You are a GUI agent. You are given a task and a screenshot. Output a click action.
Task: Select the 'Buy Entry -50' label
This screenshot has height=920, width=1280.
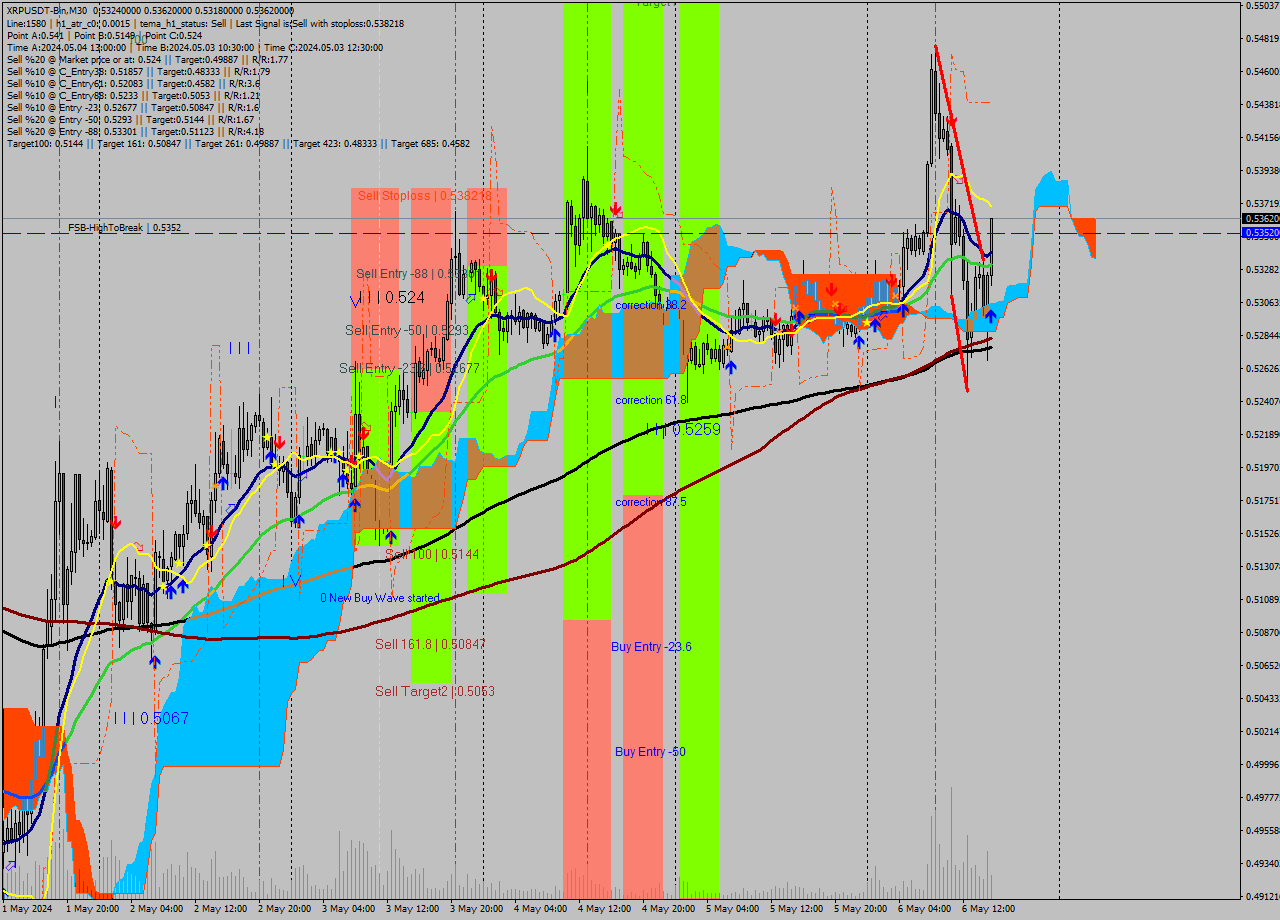pyautogui.click(x=650, y=751)
